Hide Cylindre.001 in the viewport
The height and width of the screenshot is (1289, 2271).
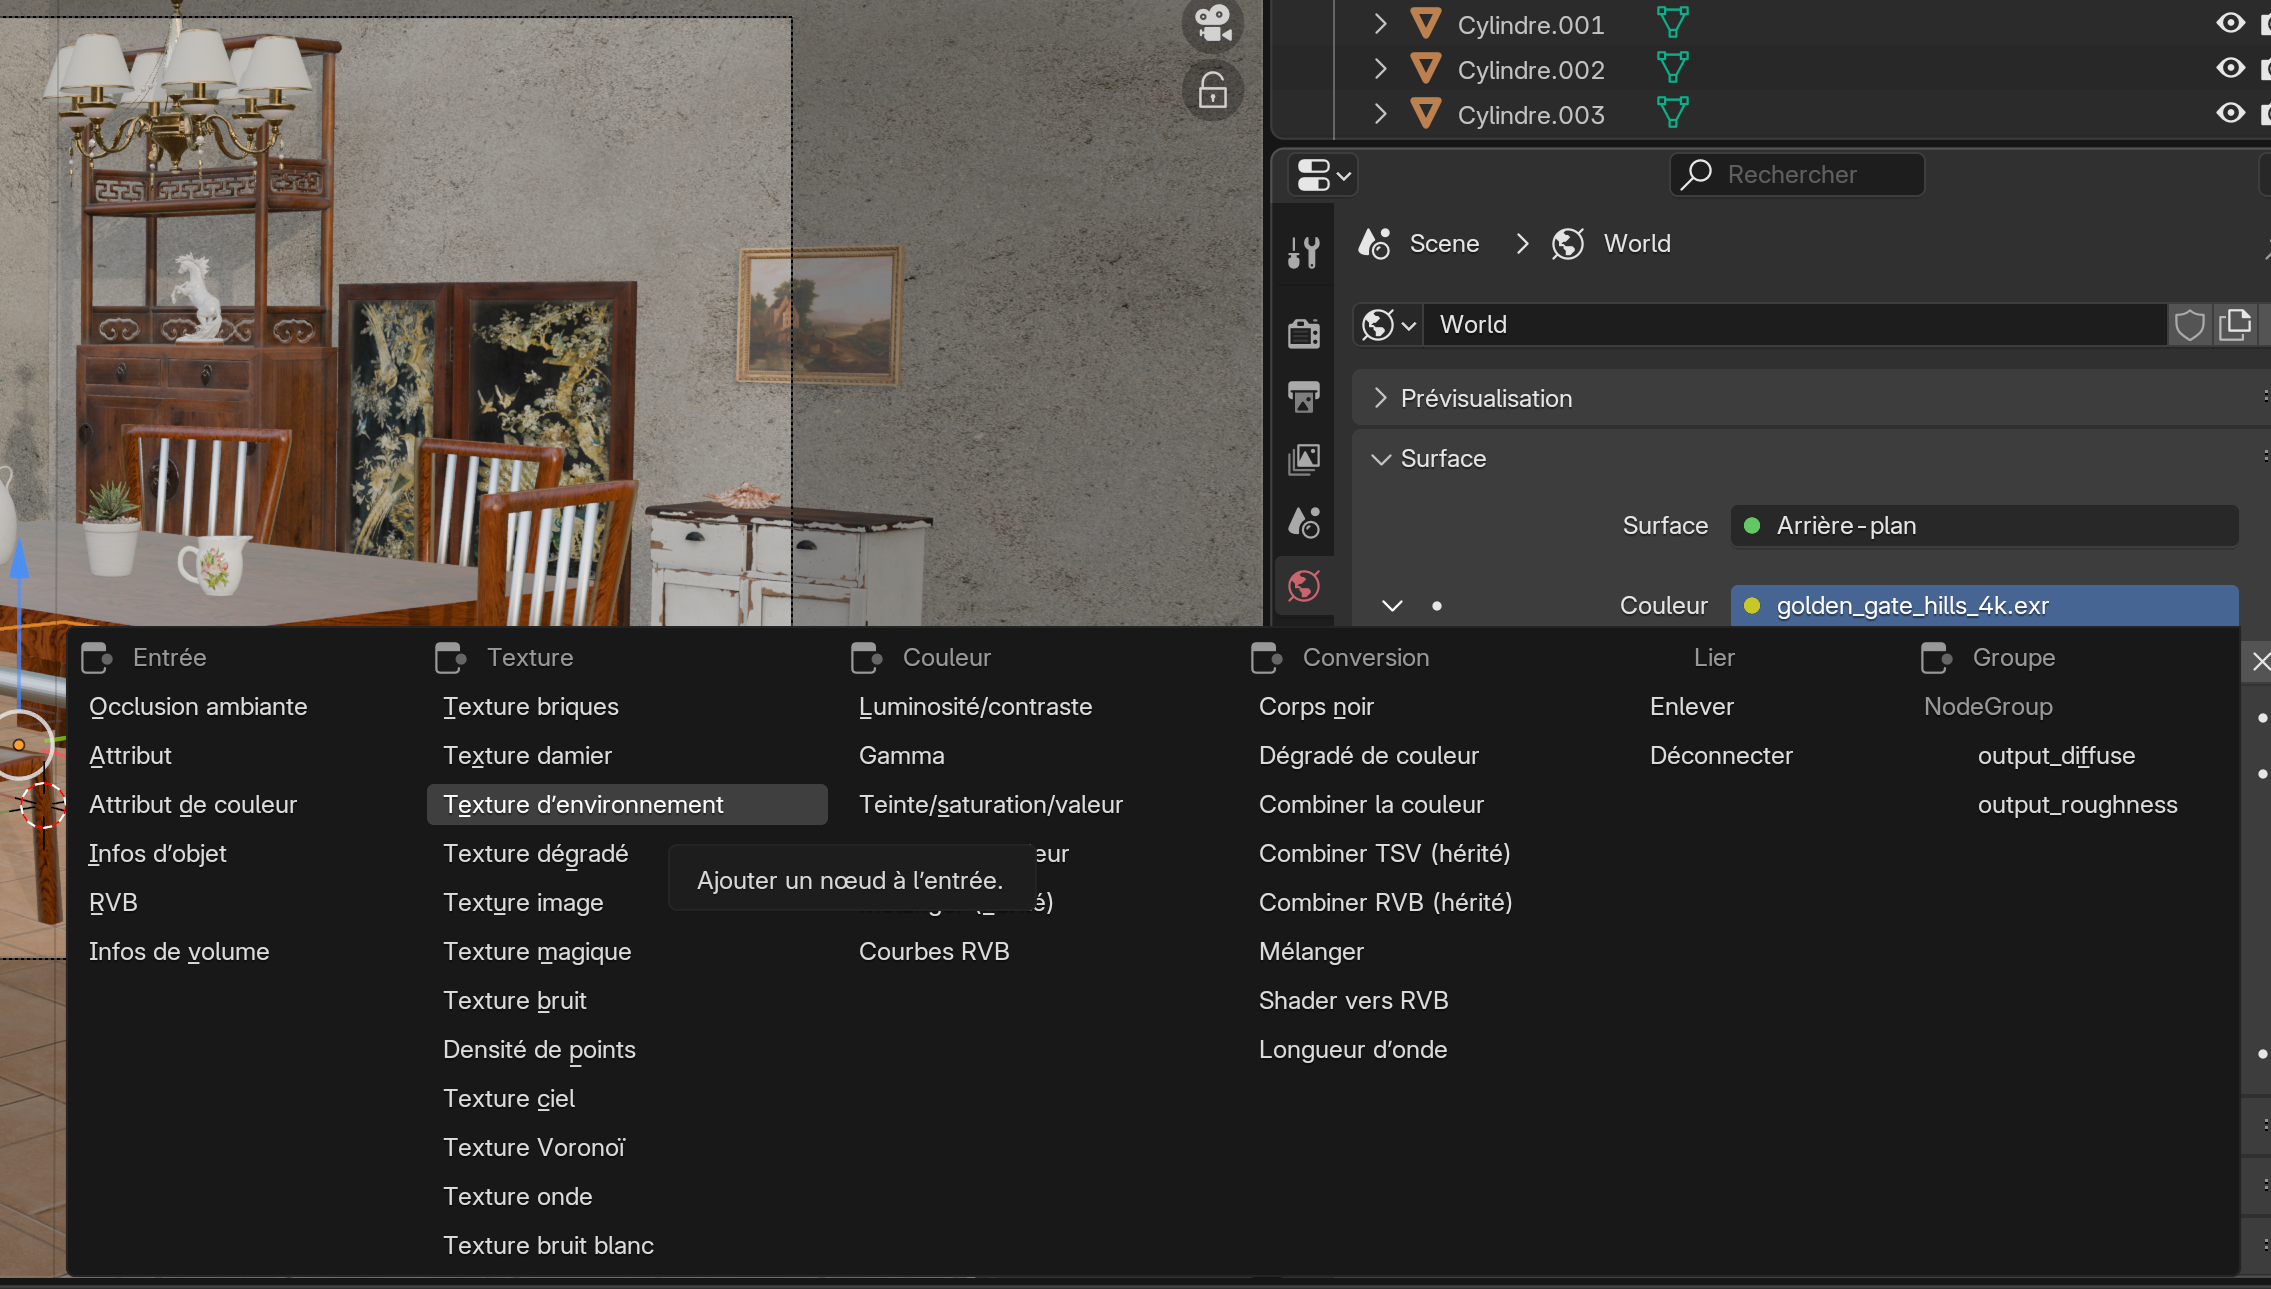[2229, 23]
